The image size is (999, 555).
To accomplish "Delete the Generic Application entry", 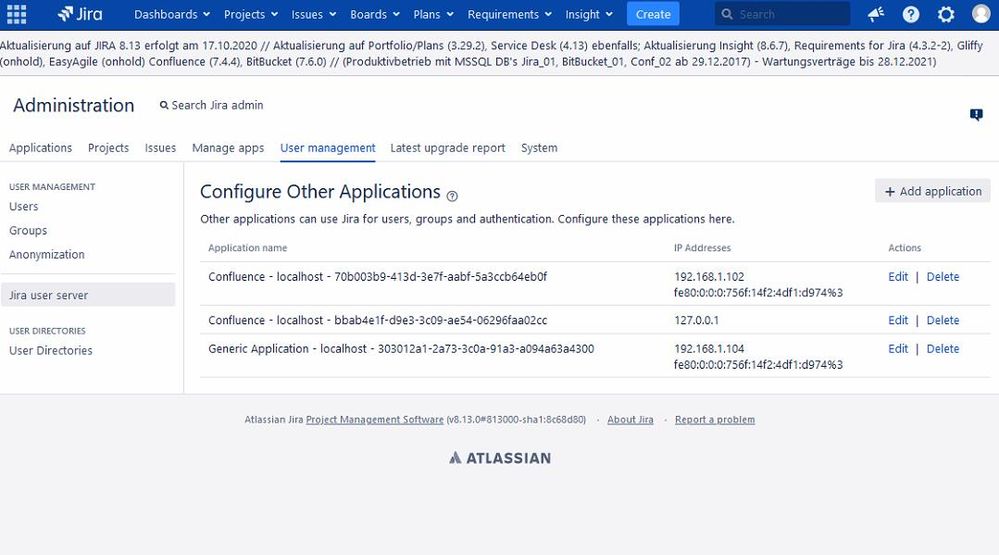I will [x=943, y=349].
